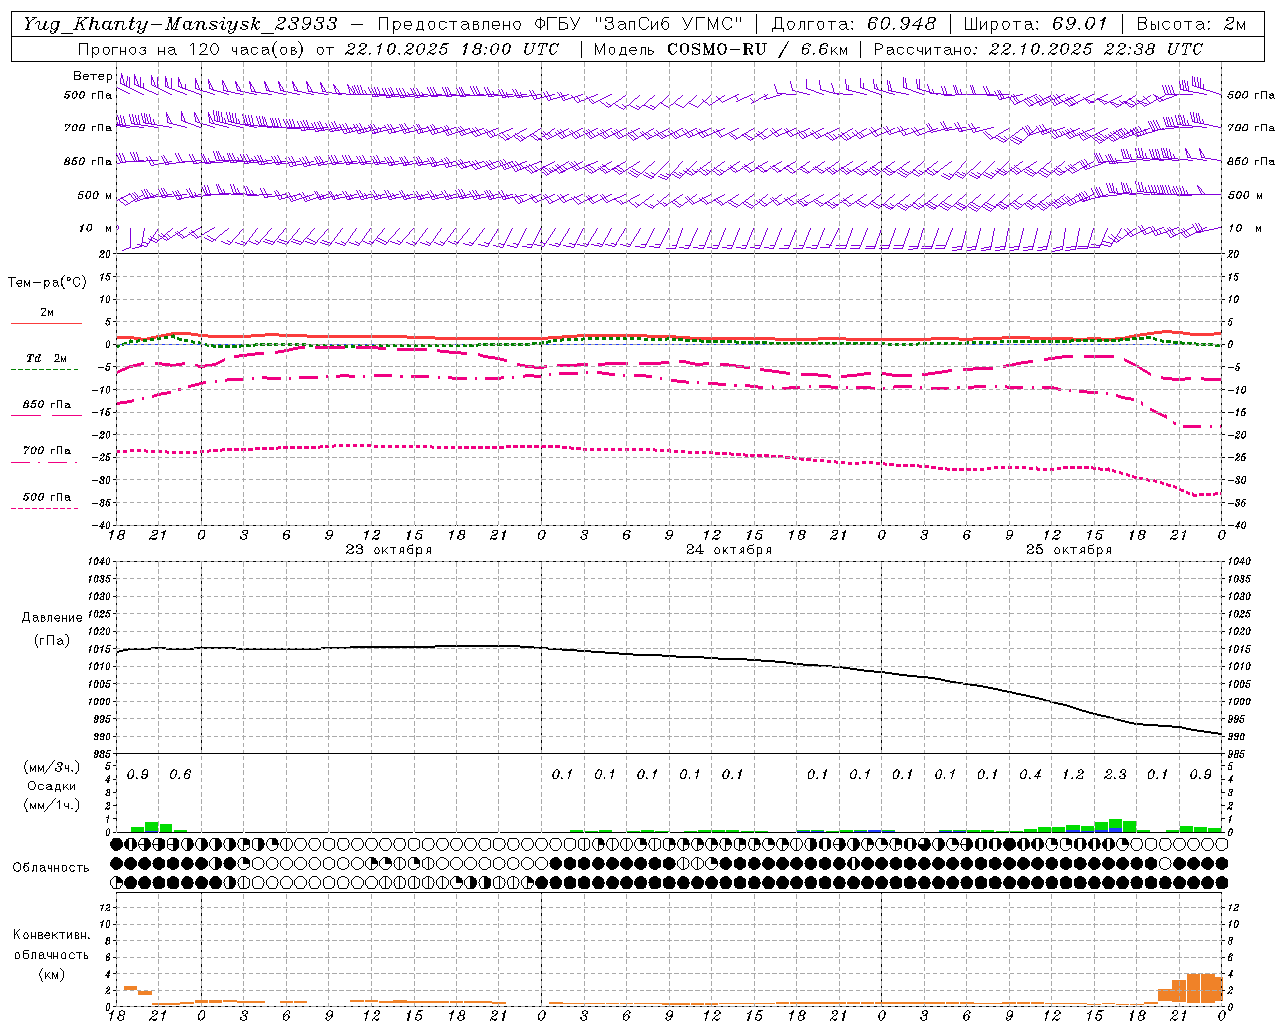1280x1024 pixels.
Task: Click the 2.3 precipitation amount
Action: pos(1115,775)
